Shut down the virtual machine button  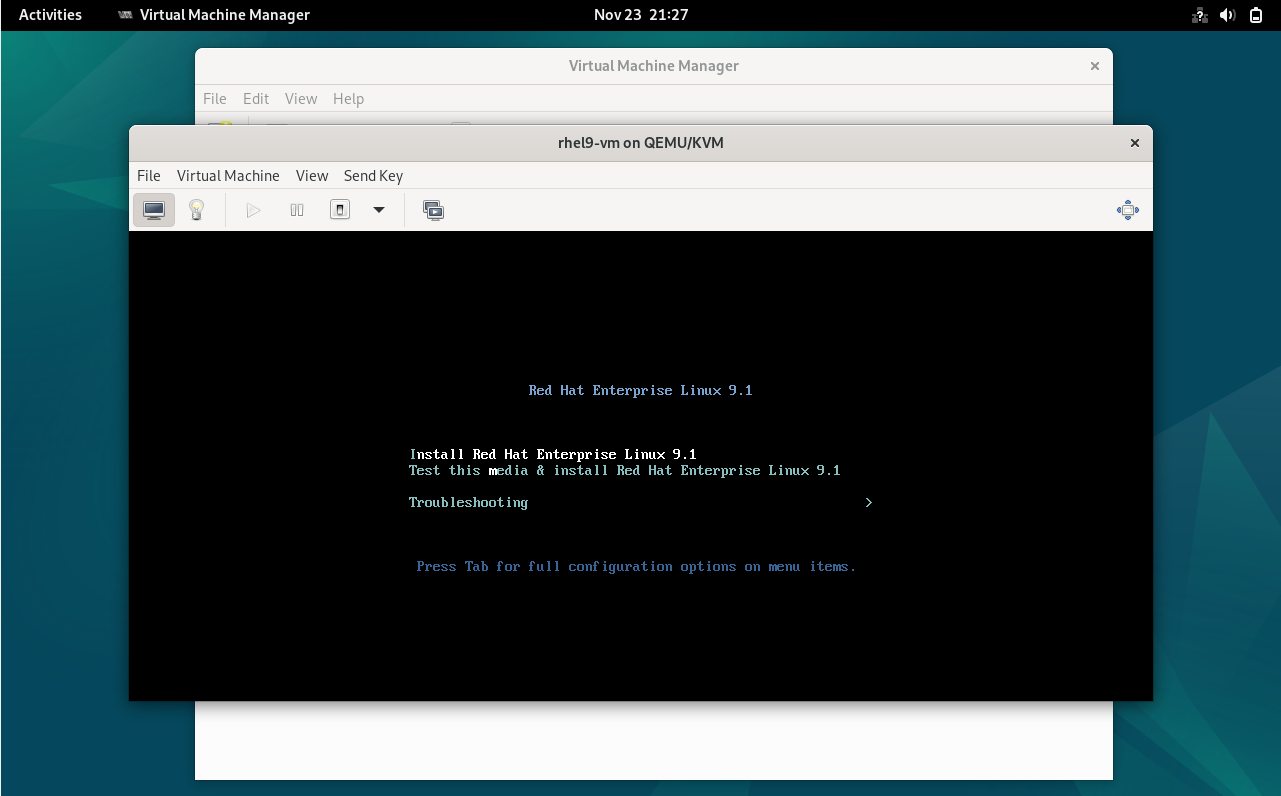click(x=340, y=210)
